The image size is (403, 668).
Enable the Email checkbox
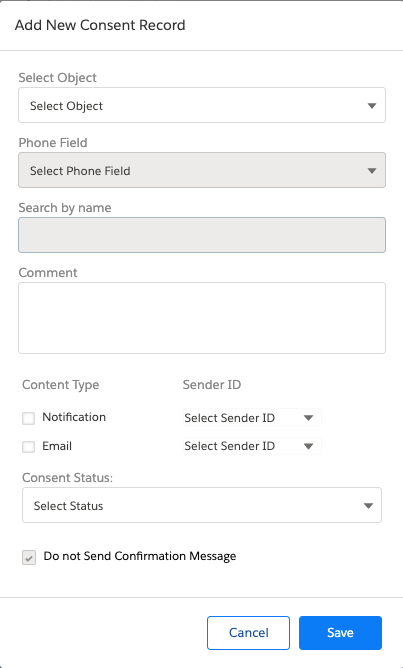point(29,447)
